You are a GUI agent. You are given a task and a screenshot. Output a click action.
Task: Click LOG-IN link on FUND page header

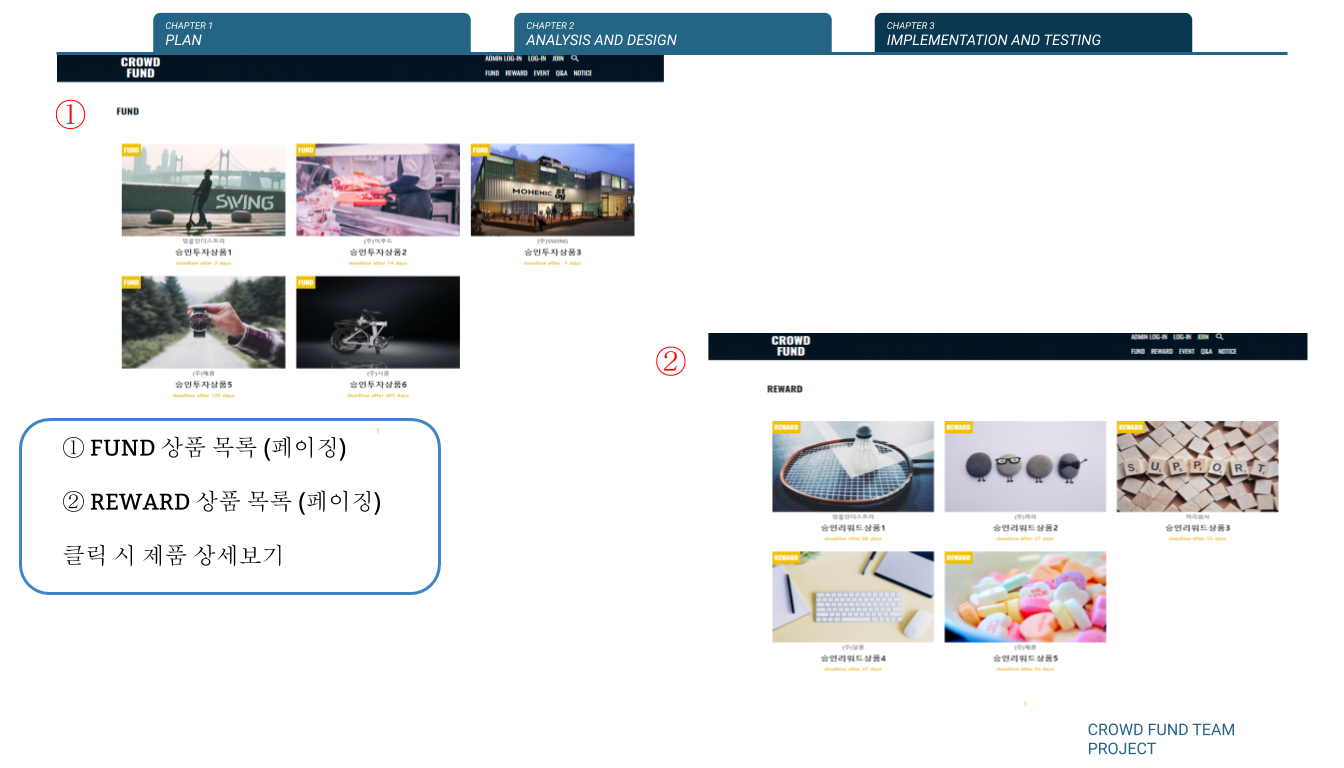click(537, 59)
